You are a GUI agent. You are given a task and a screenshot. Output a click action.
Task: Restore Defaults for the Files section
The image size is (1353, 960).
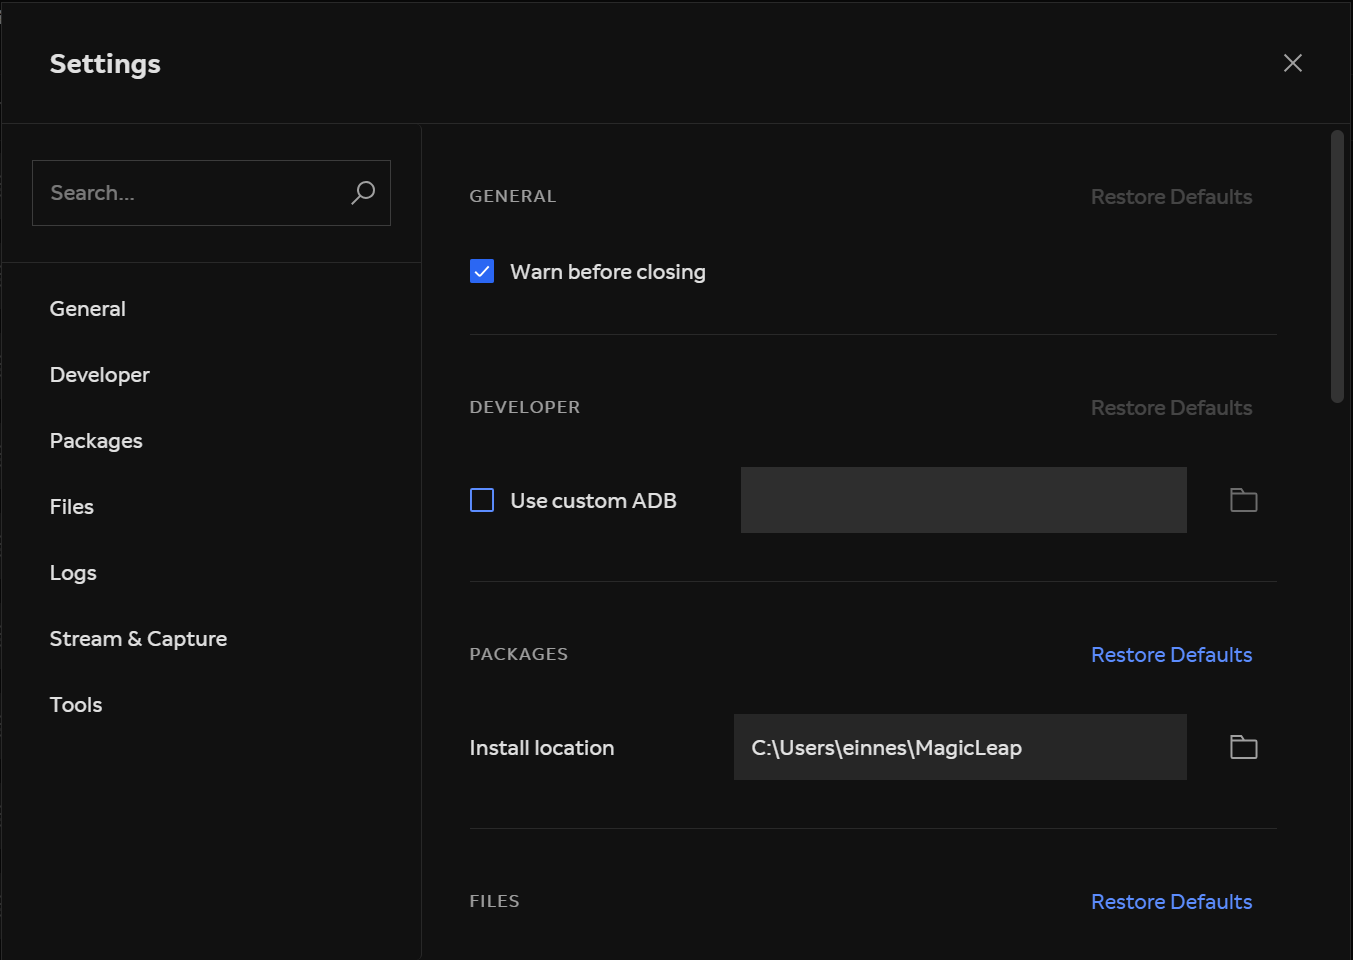(x=1171, y=901)
